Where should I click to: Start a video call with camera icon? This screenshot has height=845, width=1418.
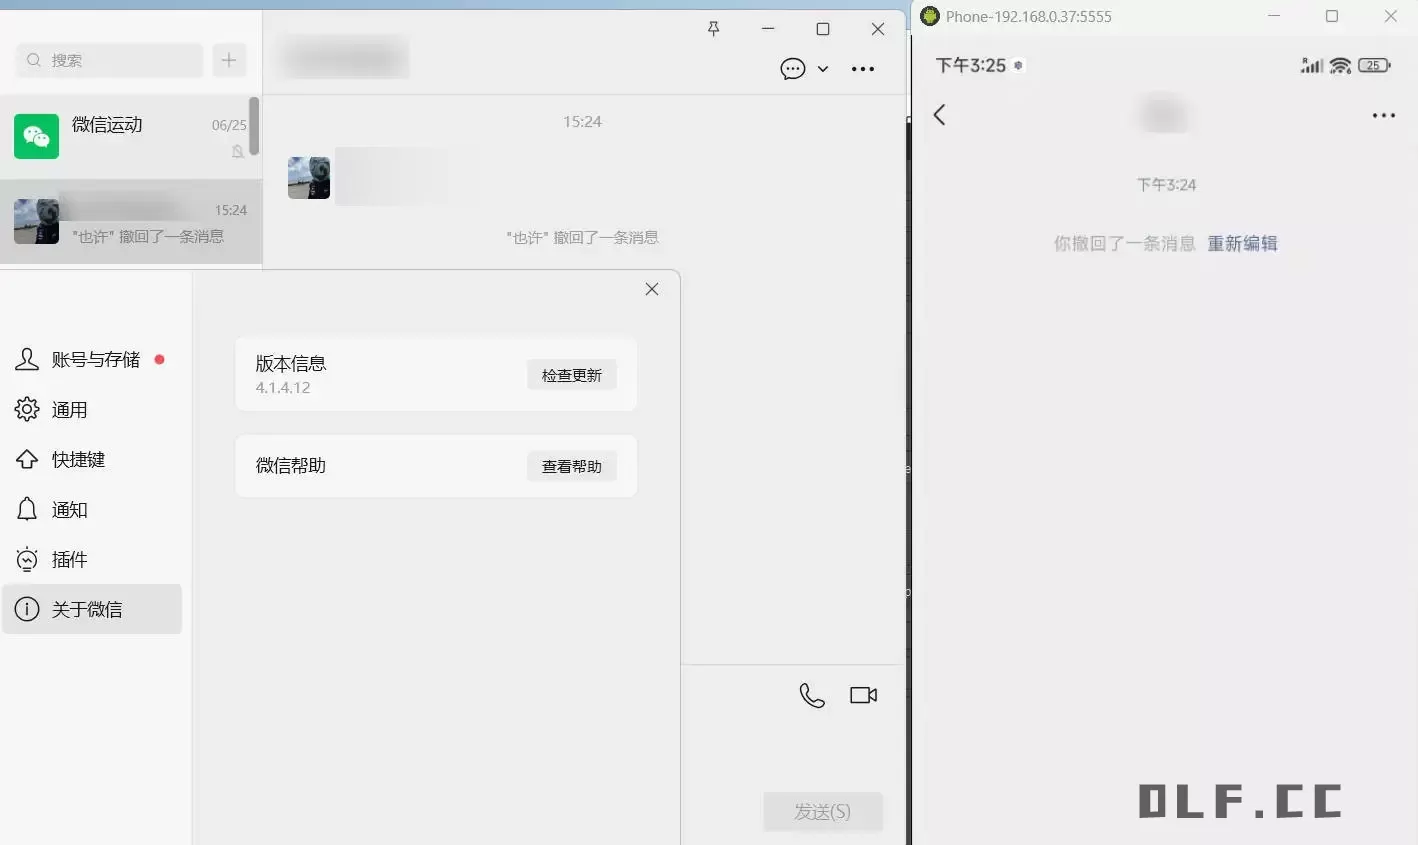tap(863, 695)
